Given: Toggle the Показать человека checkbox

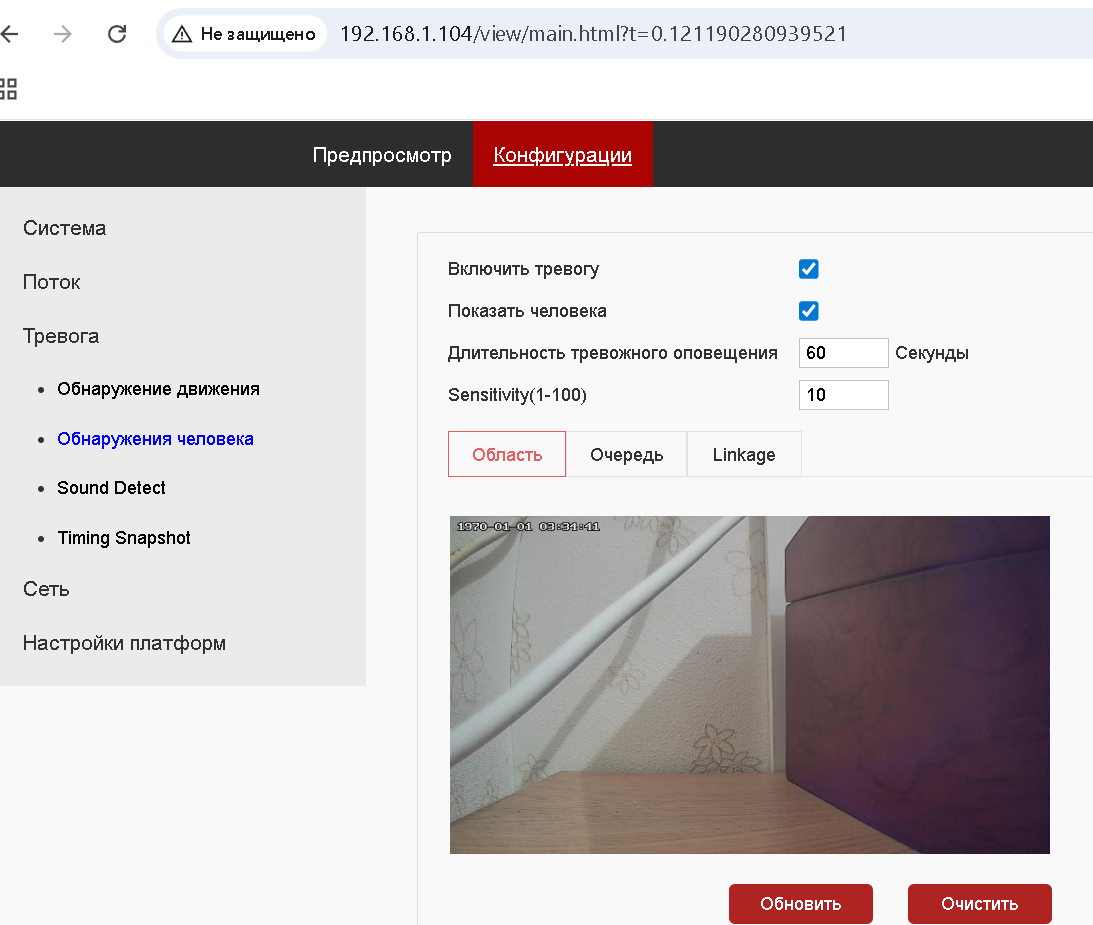Looking at the screenshot, I should tap(809, 311).
